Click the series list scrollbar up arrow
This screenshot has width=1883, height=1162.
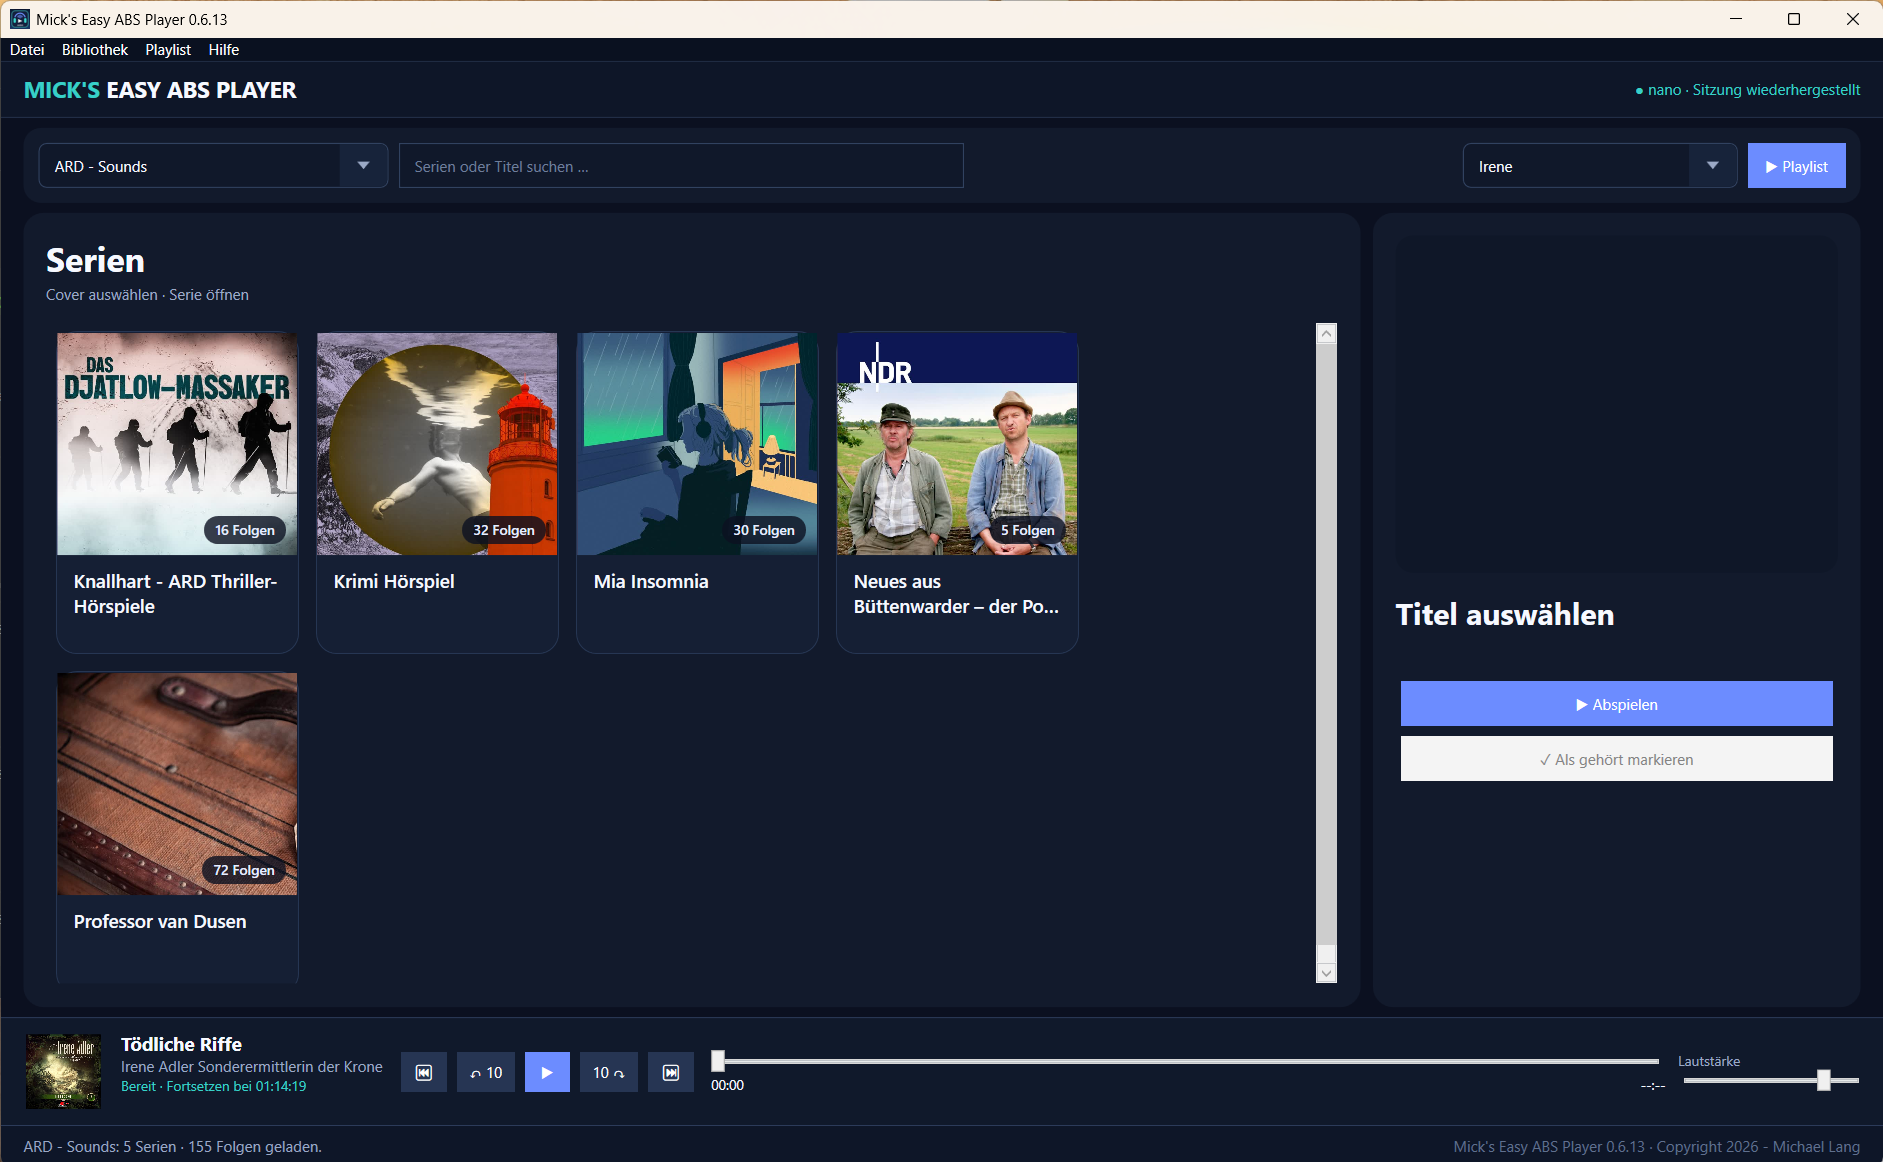(1327, 334)
